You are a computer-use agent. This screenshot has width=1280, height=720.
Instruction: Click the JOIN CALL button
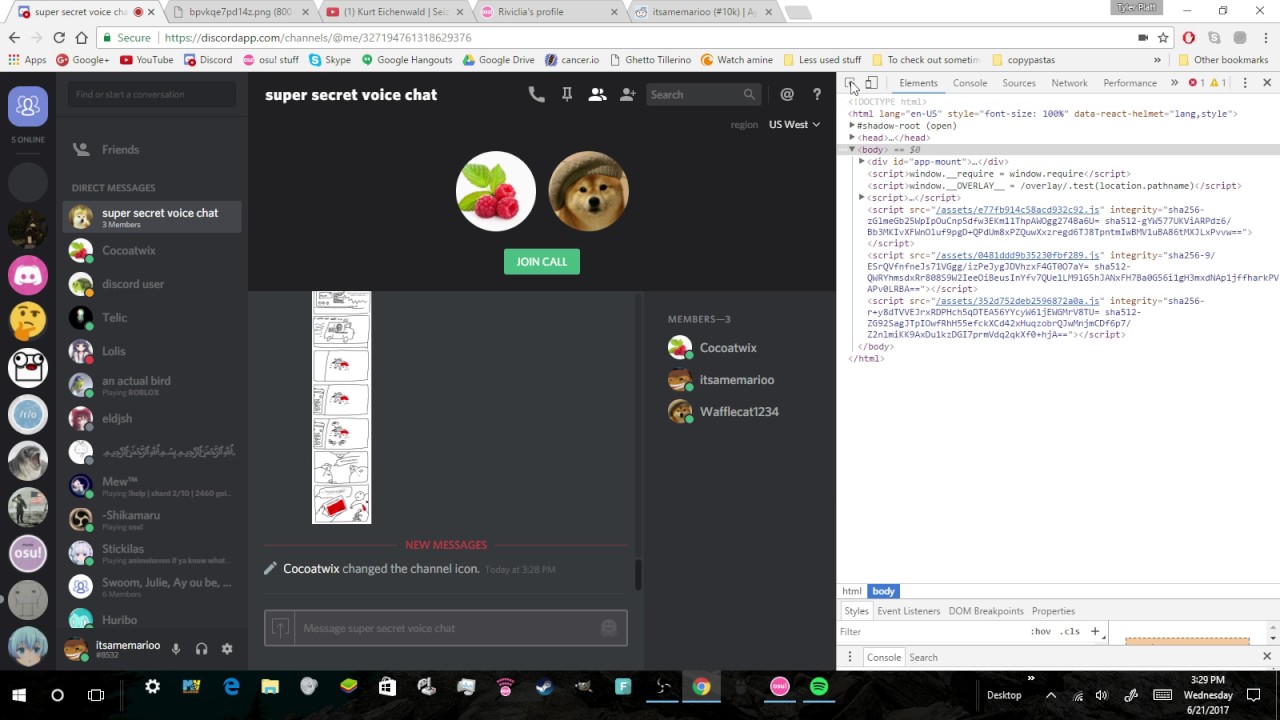542,262
